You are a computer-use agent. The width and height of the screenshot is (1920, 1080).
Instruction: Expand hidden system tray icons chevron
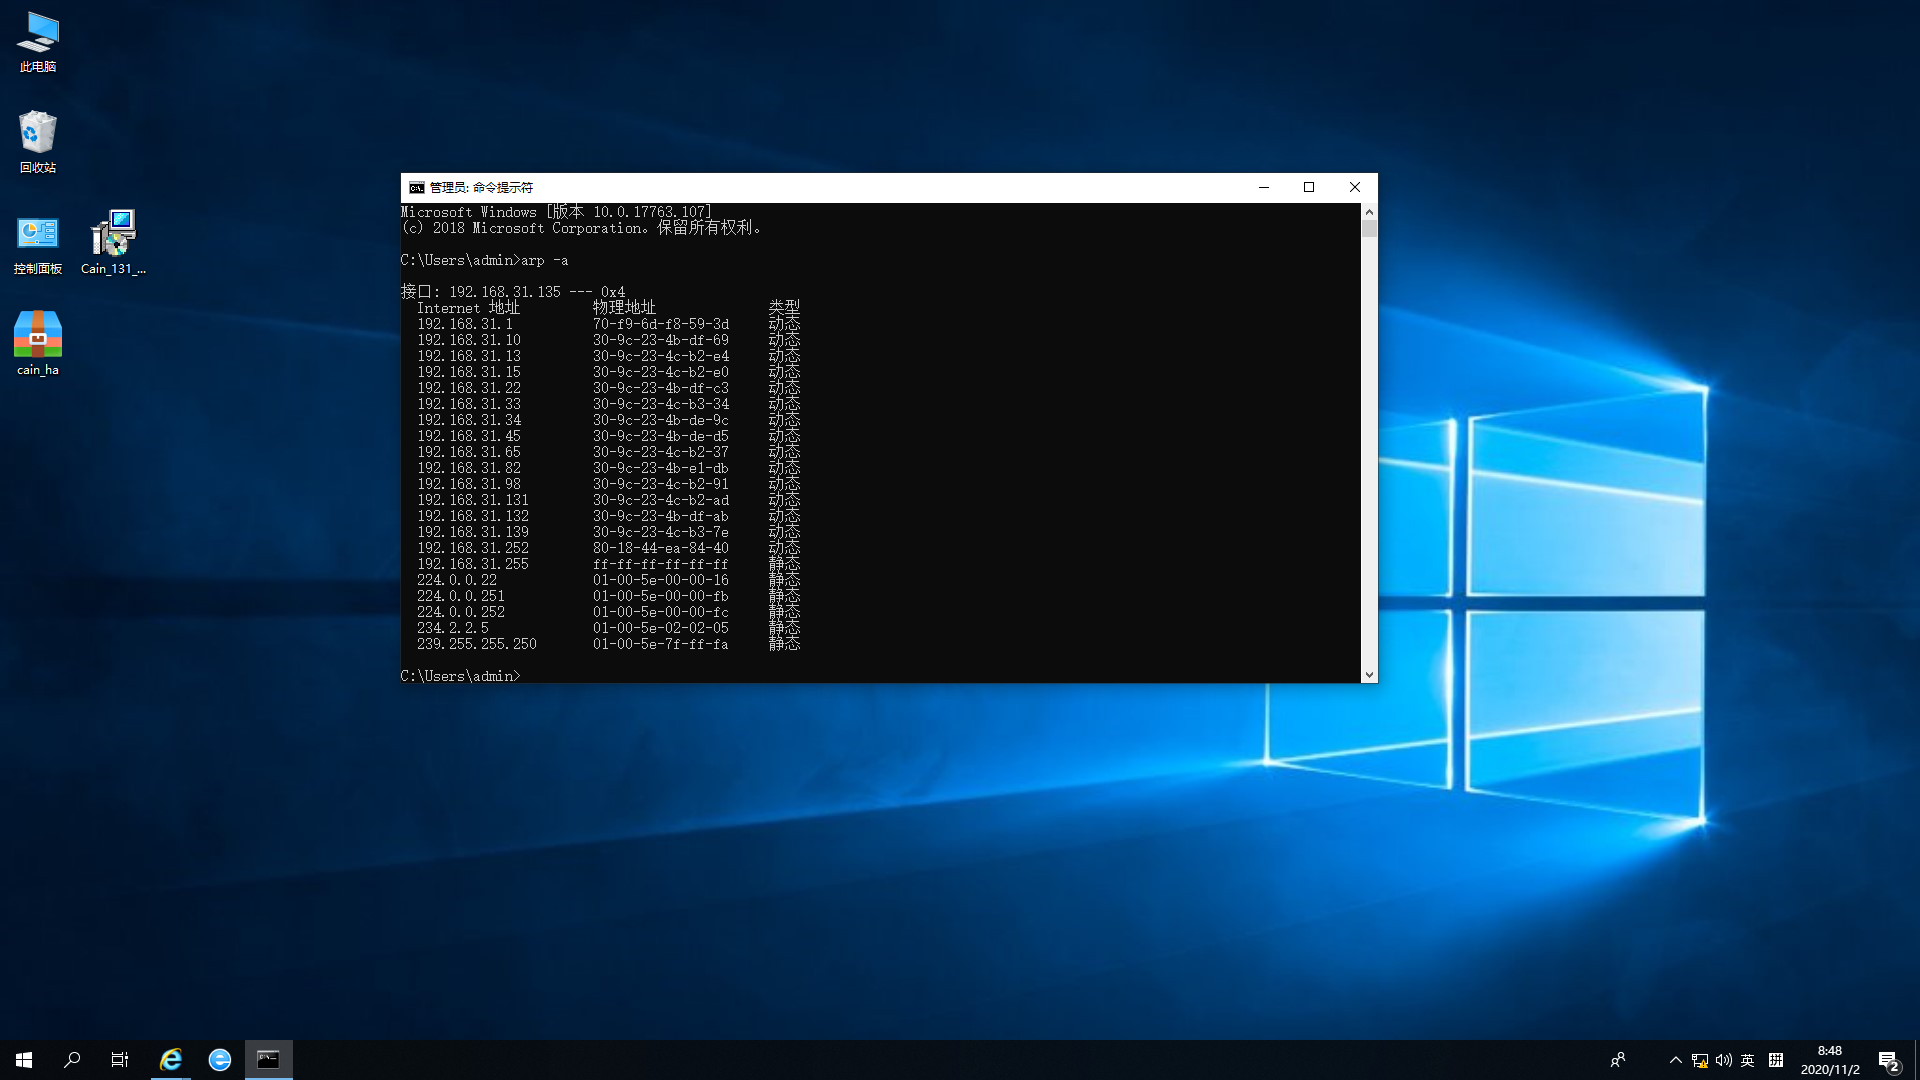click(1676, 1060)
